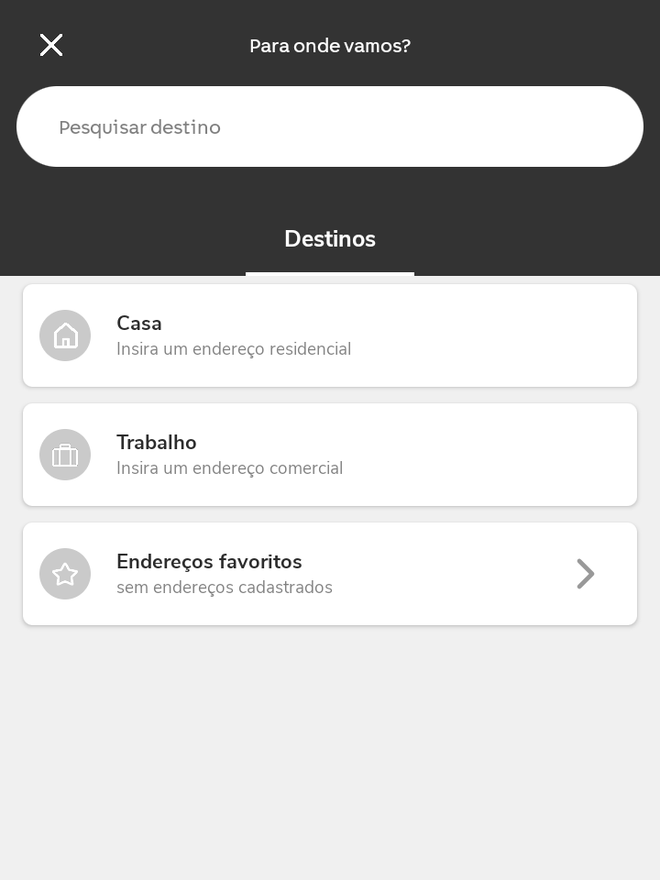Click the Endereços favoritos title text
Screen dimensions: 660x880
209,561
